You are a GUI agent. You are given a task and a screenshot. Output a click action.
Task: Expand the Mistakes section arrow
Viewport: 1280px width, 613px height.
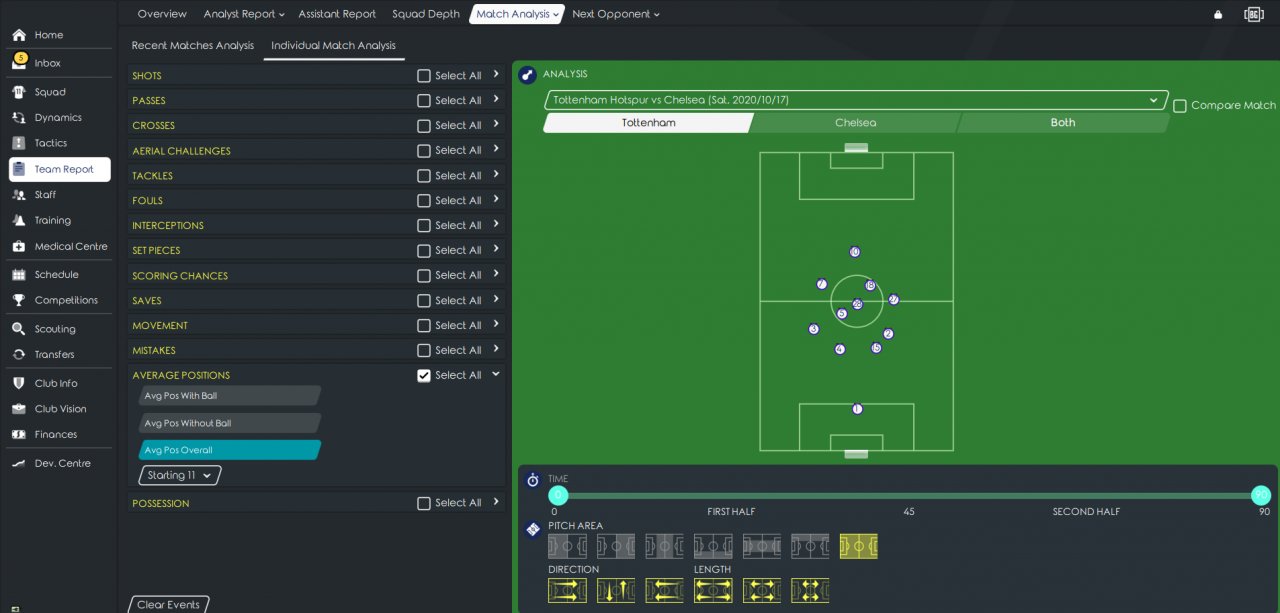tap(496, 350)
